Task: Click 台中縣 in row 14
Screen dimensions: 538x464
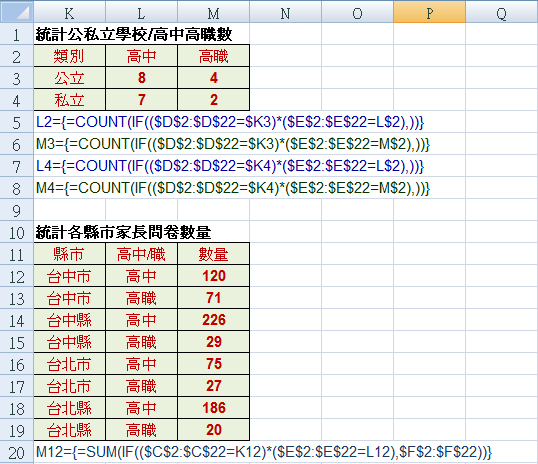Action: (x=69, y=320)
